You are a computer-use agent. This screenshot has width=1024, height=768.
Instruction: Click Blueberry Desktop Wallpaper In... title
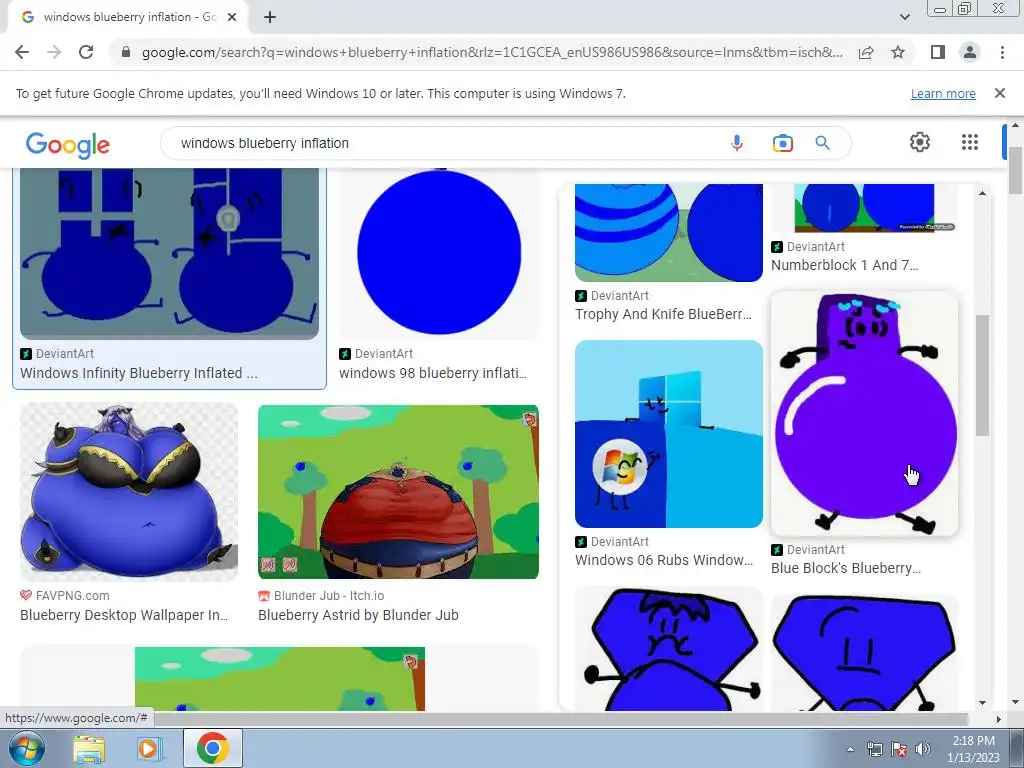[x=124, y=615]
